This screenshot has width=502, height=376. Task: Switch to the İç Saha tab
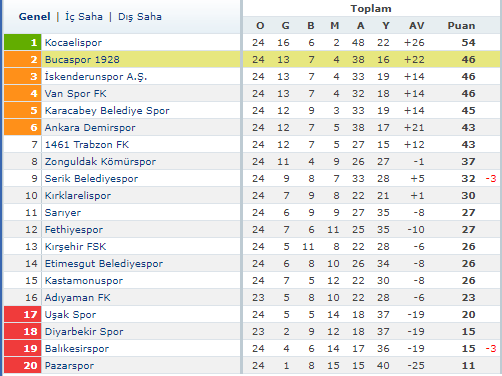point(84,16)
